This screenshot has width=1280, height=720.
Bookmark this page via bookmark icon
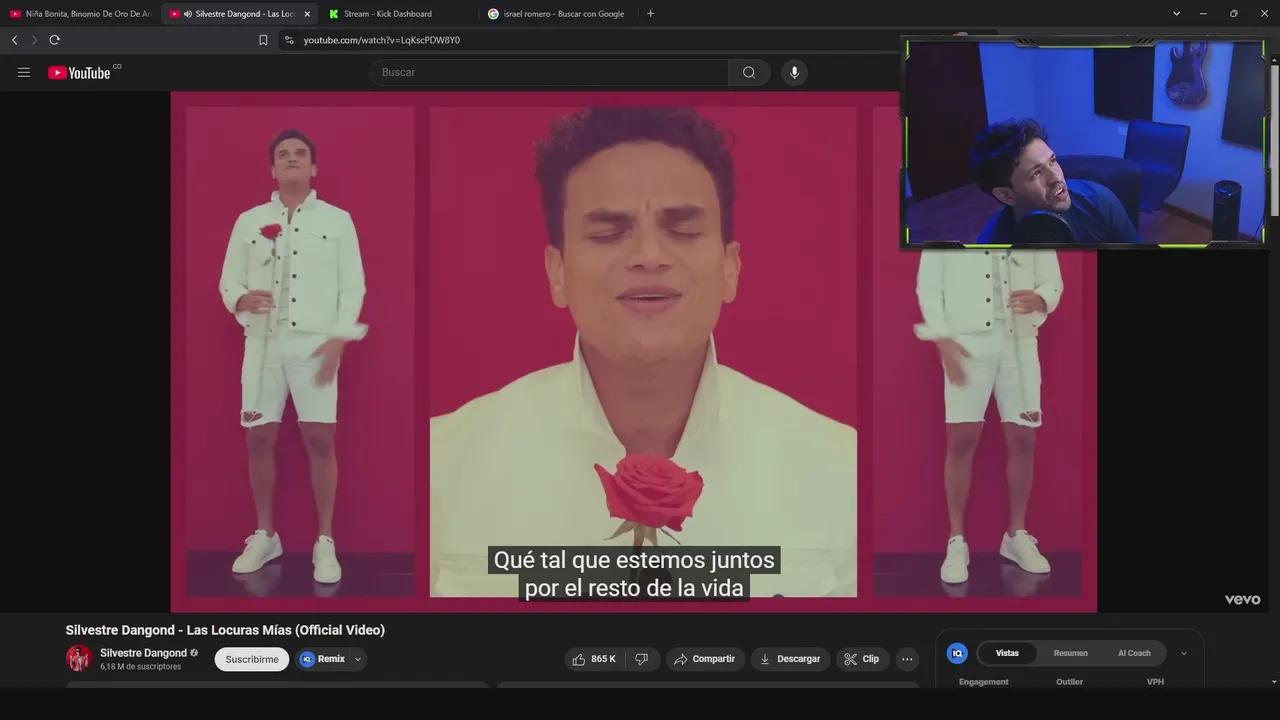[x=263, y=40]
